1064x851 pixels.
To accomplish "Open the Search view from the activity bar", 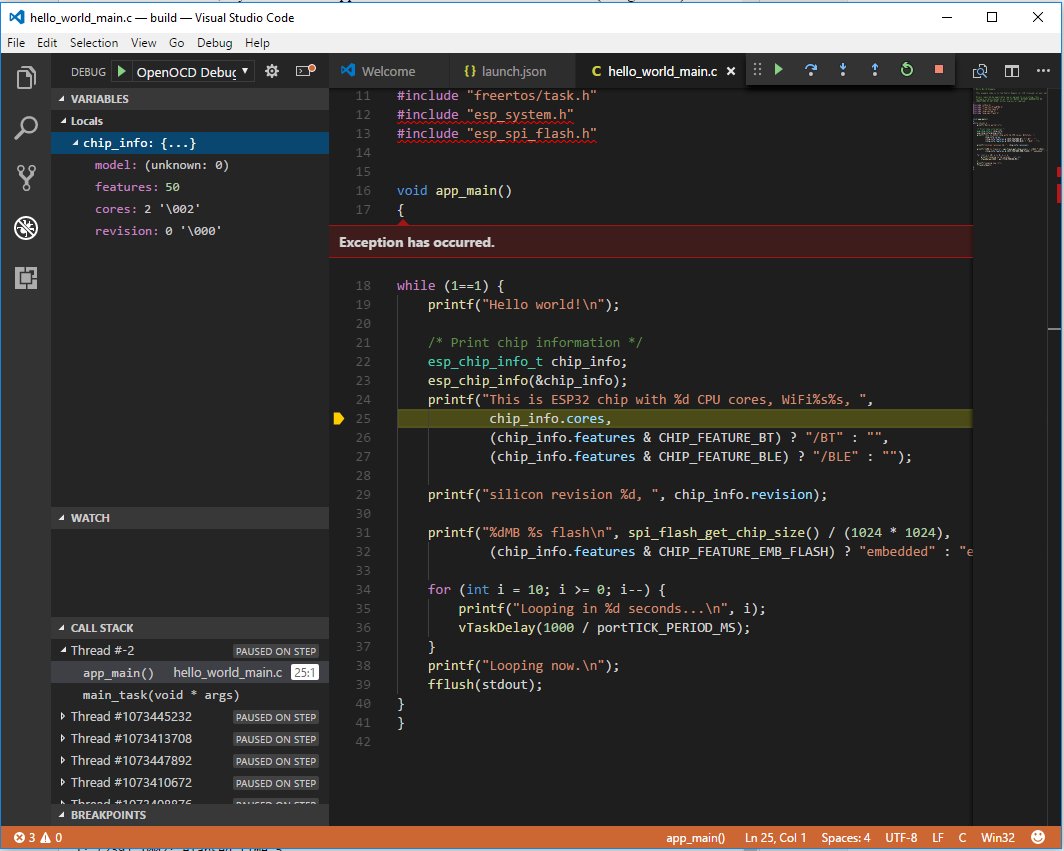I will [x=27, y=128].
